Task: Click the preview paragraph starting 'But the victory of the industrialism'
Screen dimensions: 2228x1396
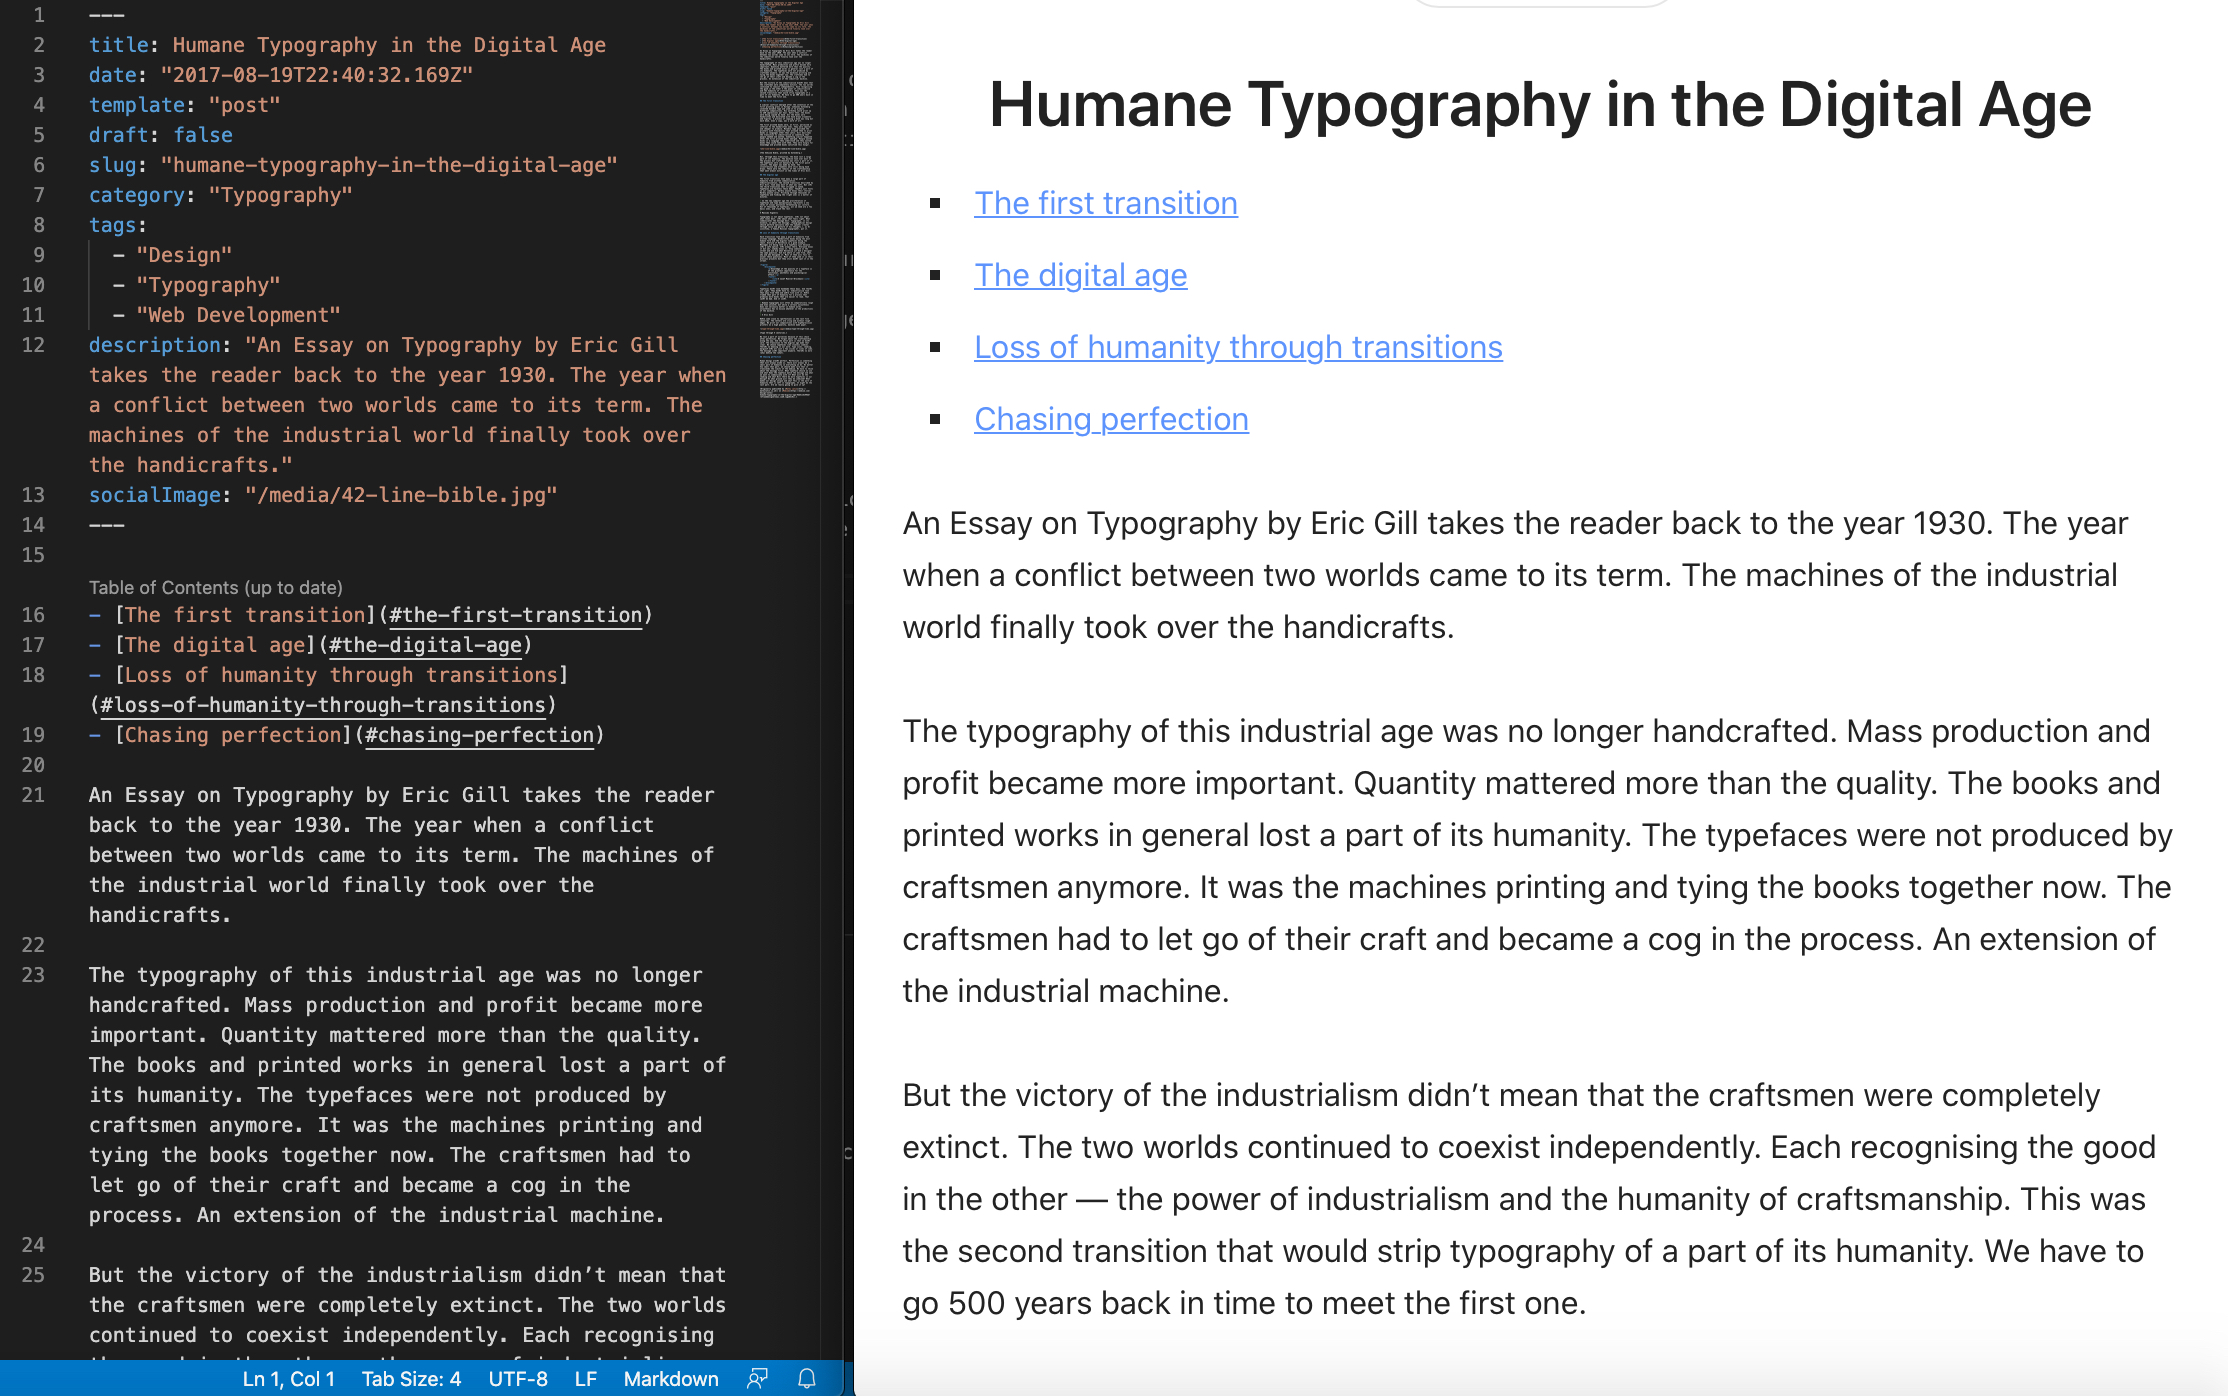Action: pos(1530,1199)
